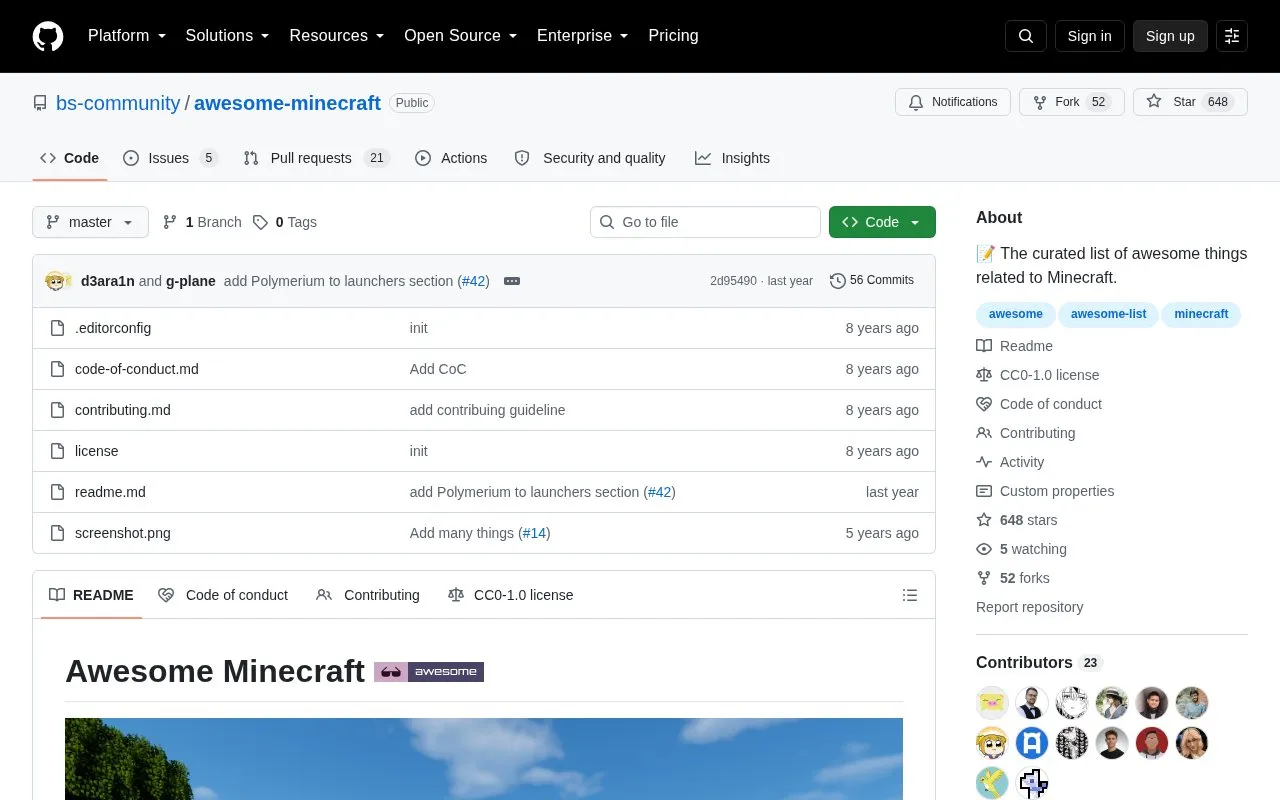Open the appearance settings icon beside Sign up
This screenshot has width=1280, height=800.
[1232, 36]
